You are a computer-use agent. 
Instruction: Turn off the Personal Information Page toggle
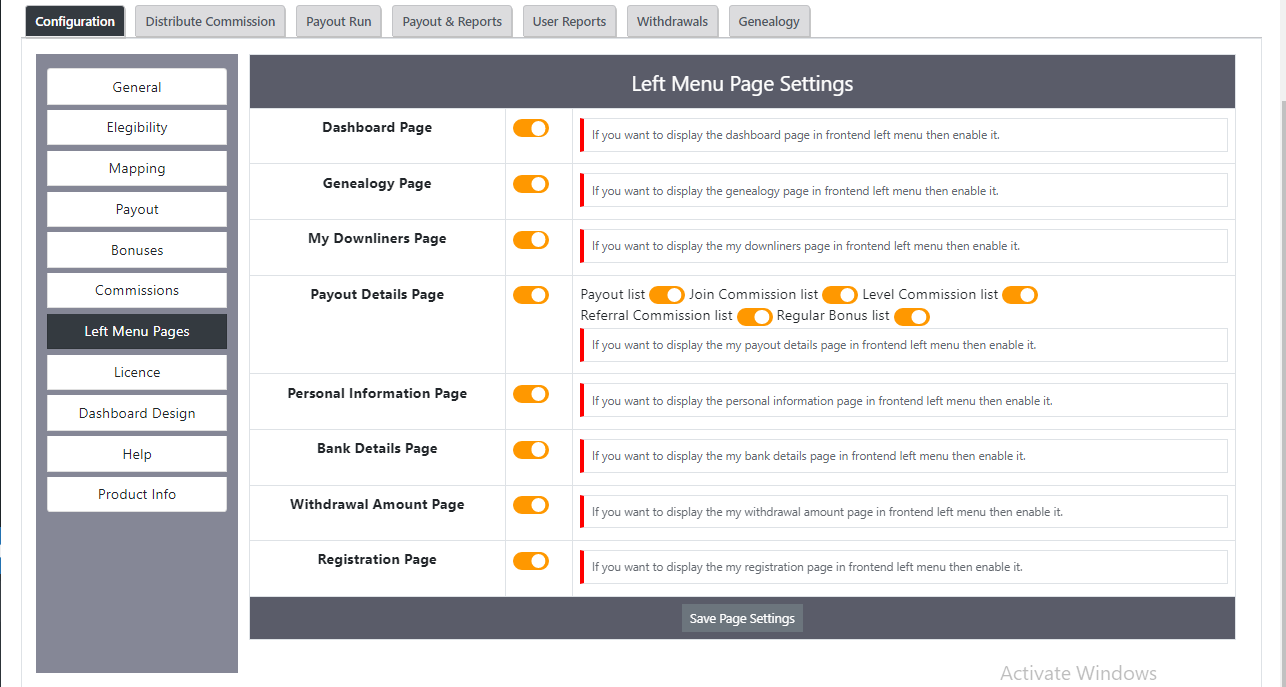point(530,393)
